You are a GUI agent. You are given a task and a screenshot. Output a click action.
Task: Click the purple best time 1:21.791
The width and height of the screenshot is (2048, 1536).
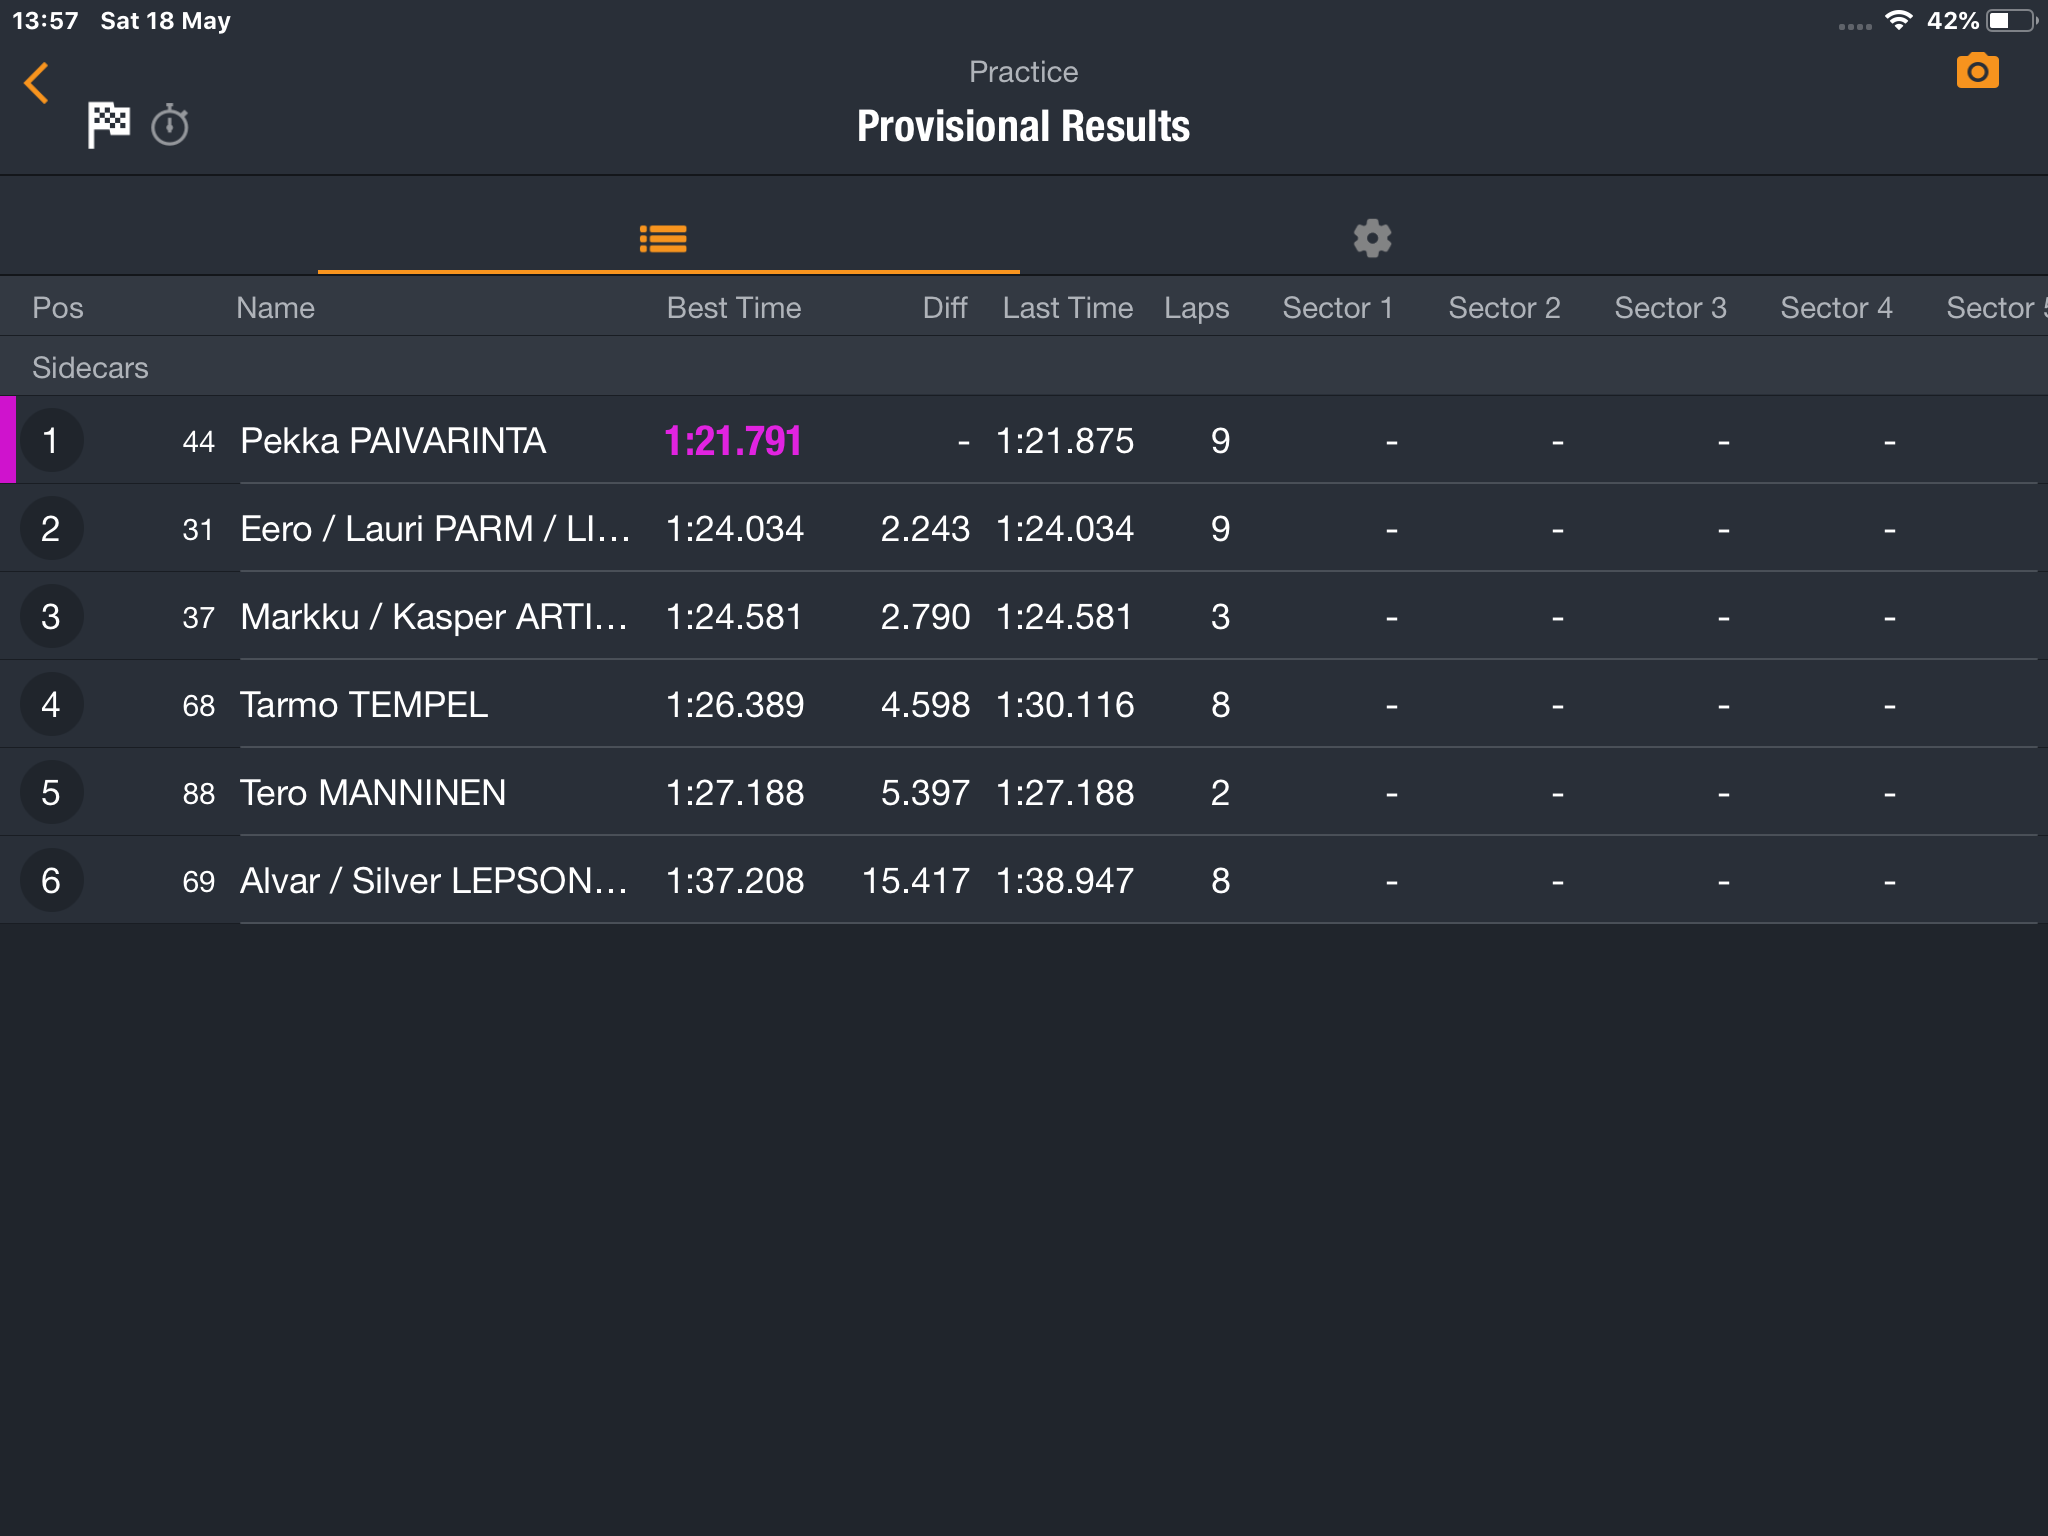coord(733,441)
